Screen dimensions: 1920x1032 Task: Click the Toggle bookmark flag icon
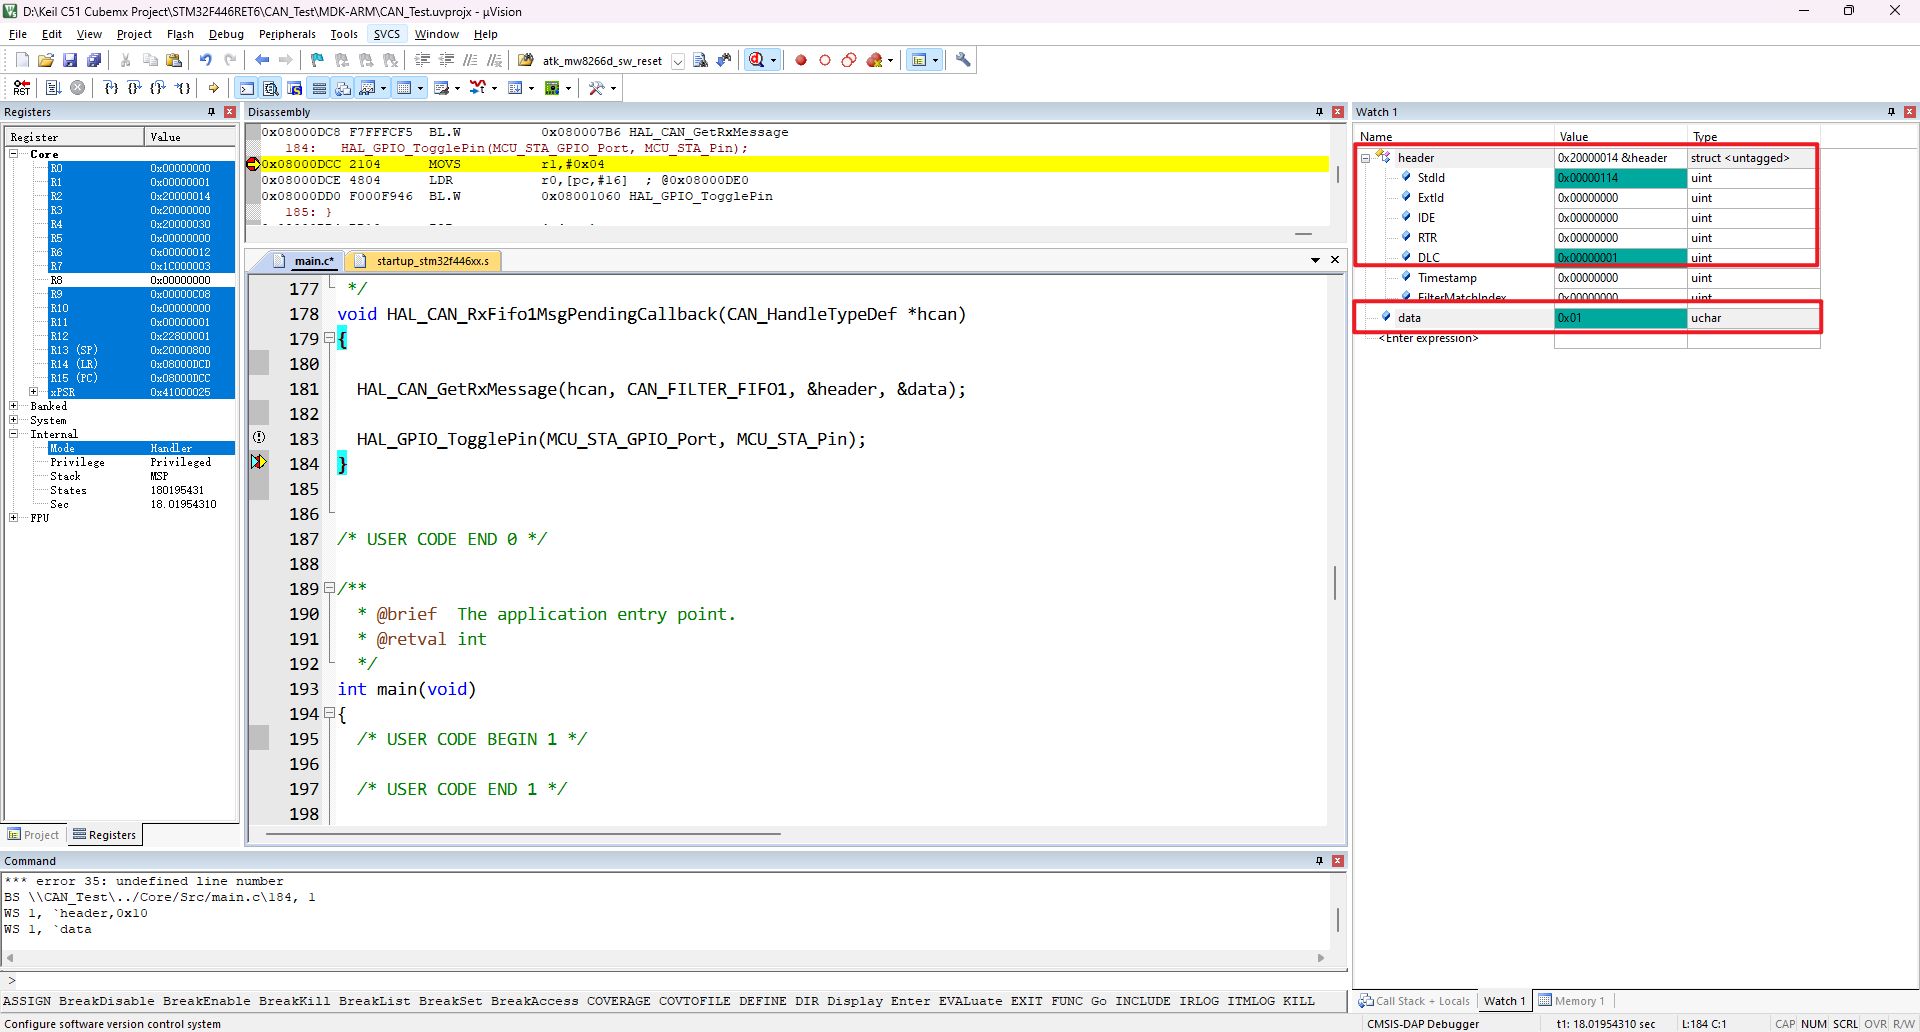pos(318,60)
